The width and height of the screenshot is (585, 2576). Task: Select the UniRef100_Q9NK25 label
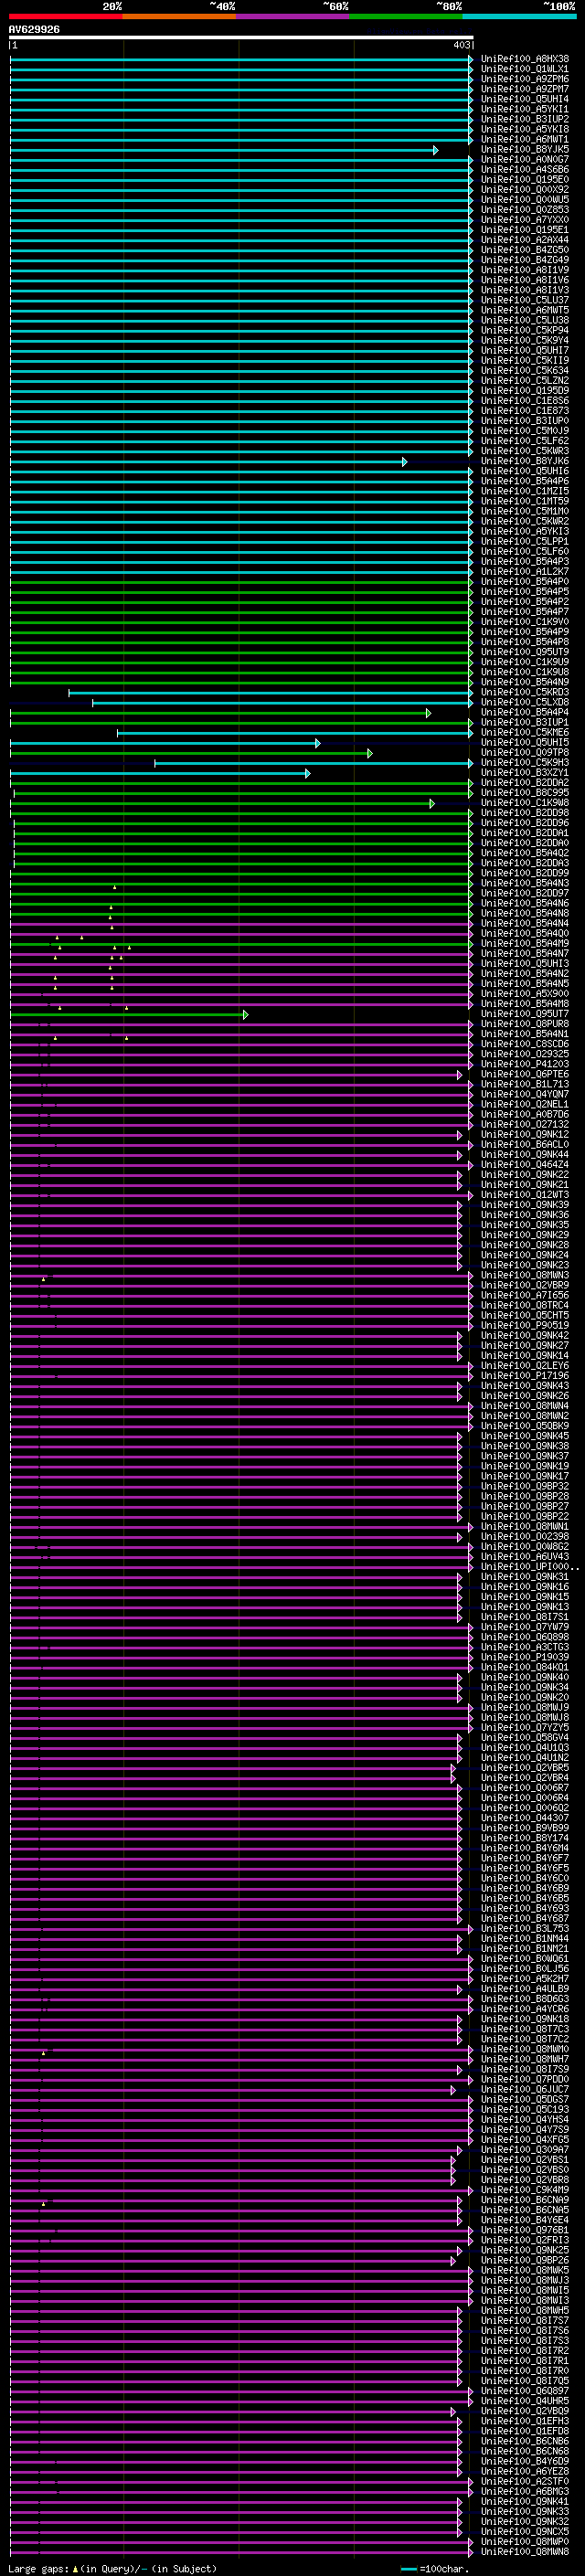(524, 2251)
